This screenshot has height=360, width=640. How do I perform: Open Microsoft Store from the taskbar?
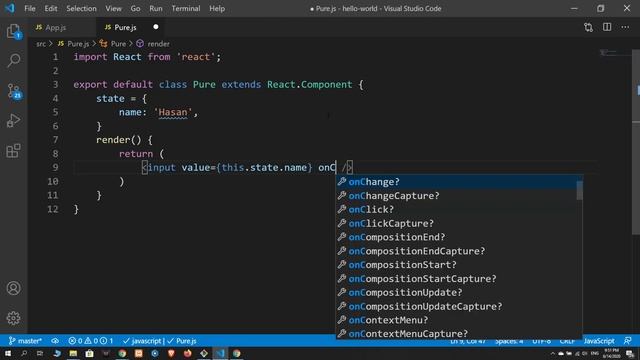[x=89, y=353]
